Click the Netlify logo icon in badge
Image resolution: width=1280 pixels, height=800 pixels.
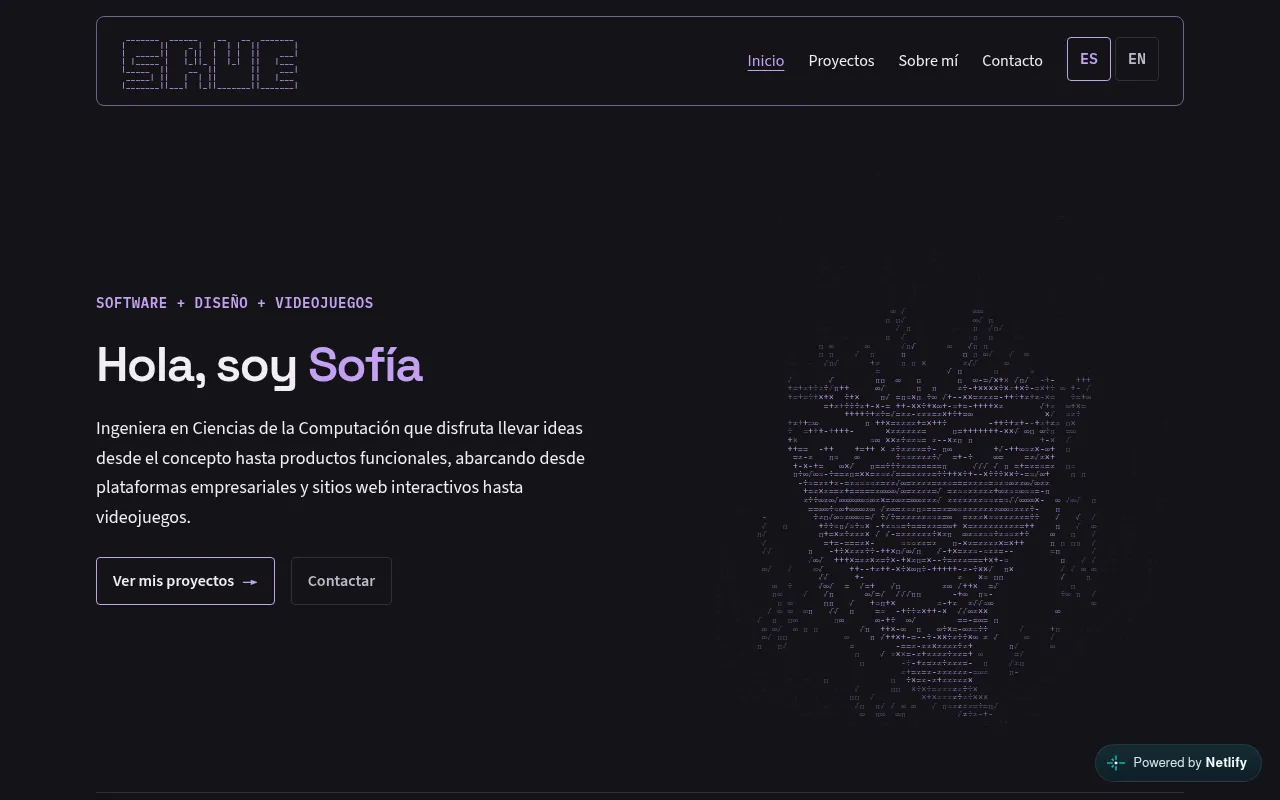click(1116, 763)
